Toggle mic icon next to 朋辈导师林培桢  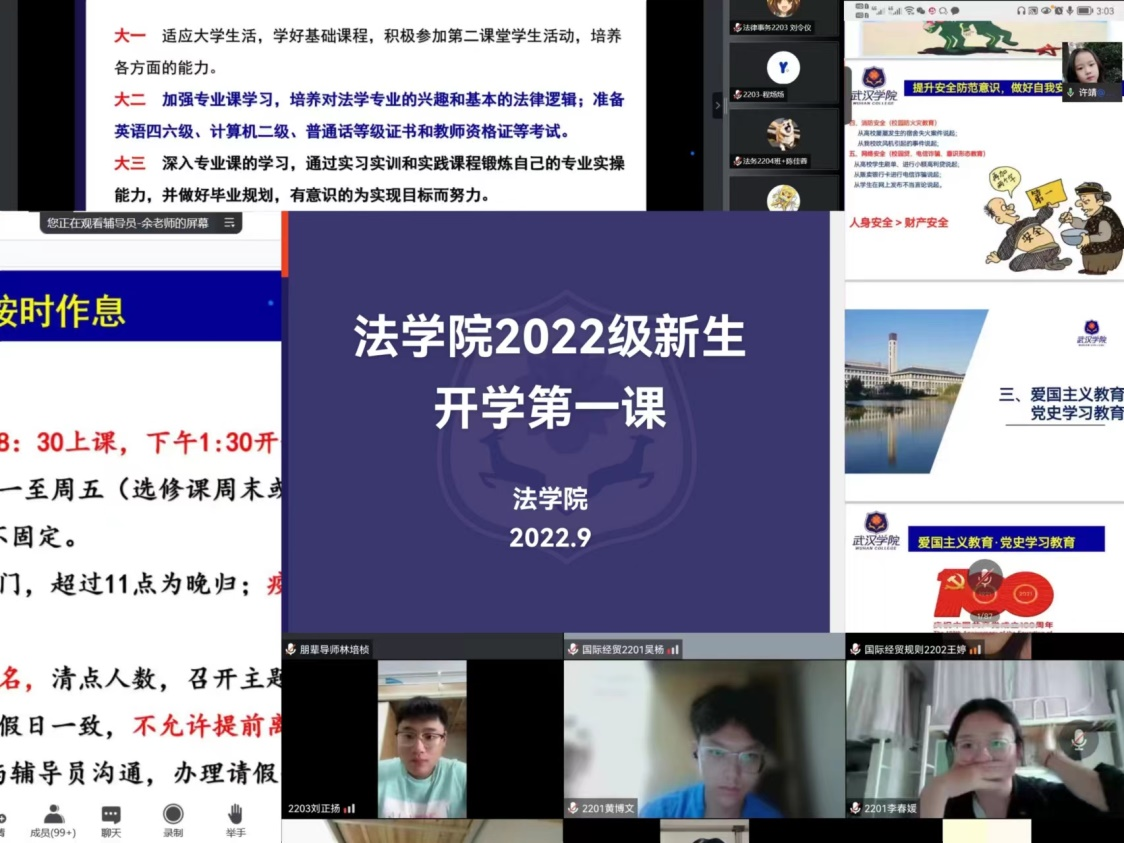(291, 649)
